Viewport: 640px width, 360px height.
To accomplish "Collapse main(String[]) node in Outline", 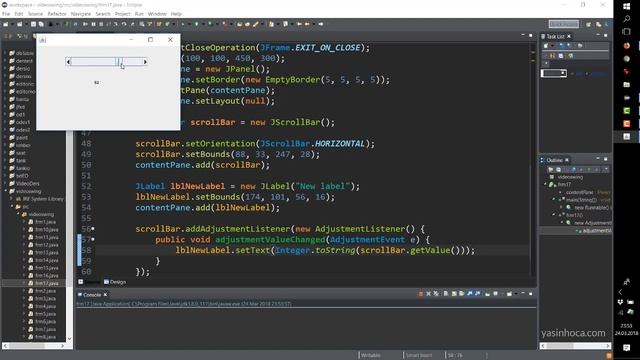I will pos(554,200).
